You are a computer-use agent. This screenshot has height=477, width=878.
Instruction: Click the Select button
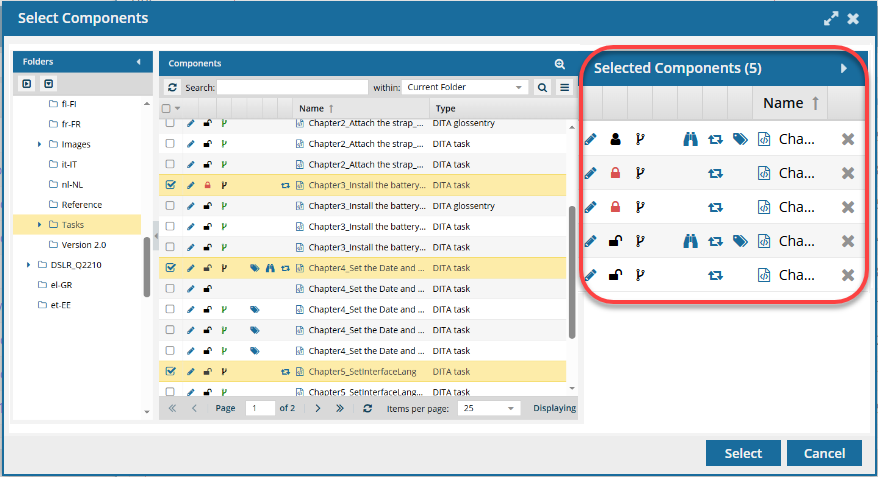743,453
